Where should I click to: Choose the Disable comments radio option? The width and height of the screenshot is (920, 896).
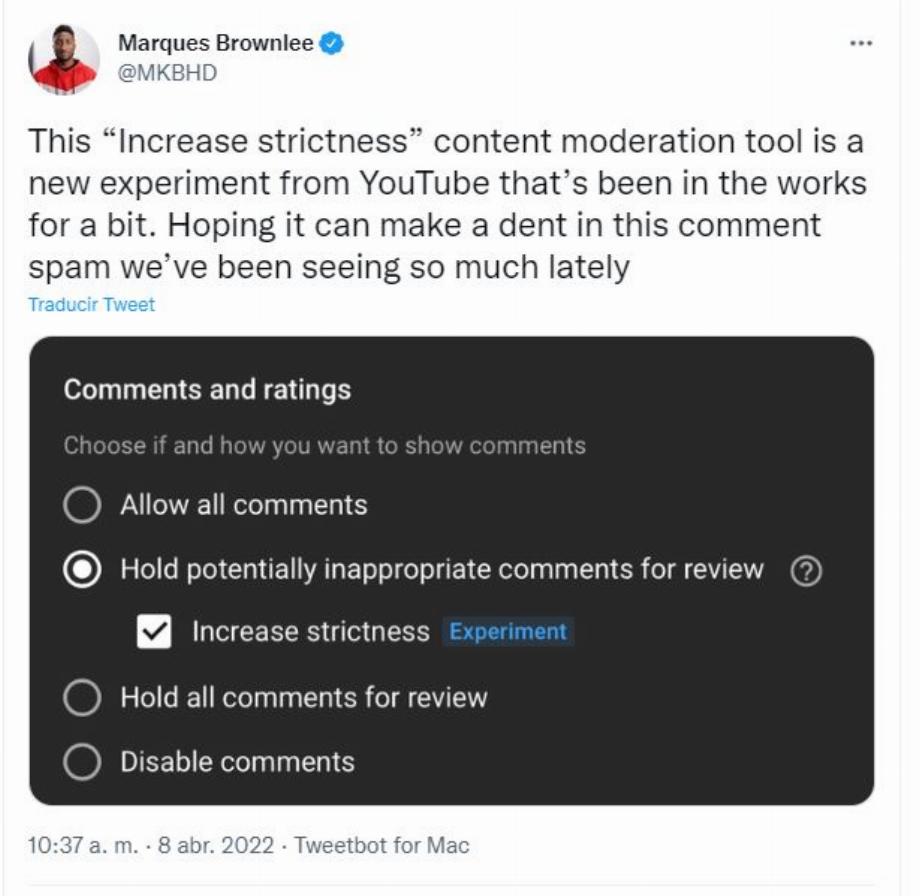[x=82, y=762]
